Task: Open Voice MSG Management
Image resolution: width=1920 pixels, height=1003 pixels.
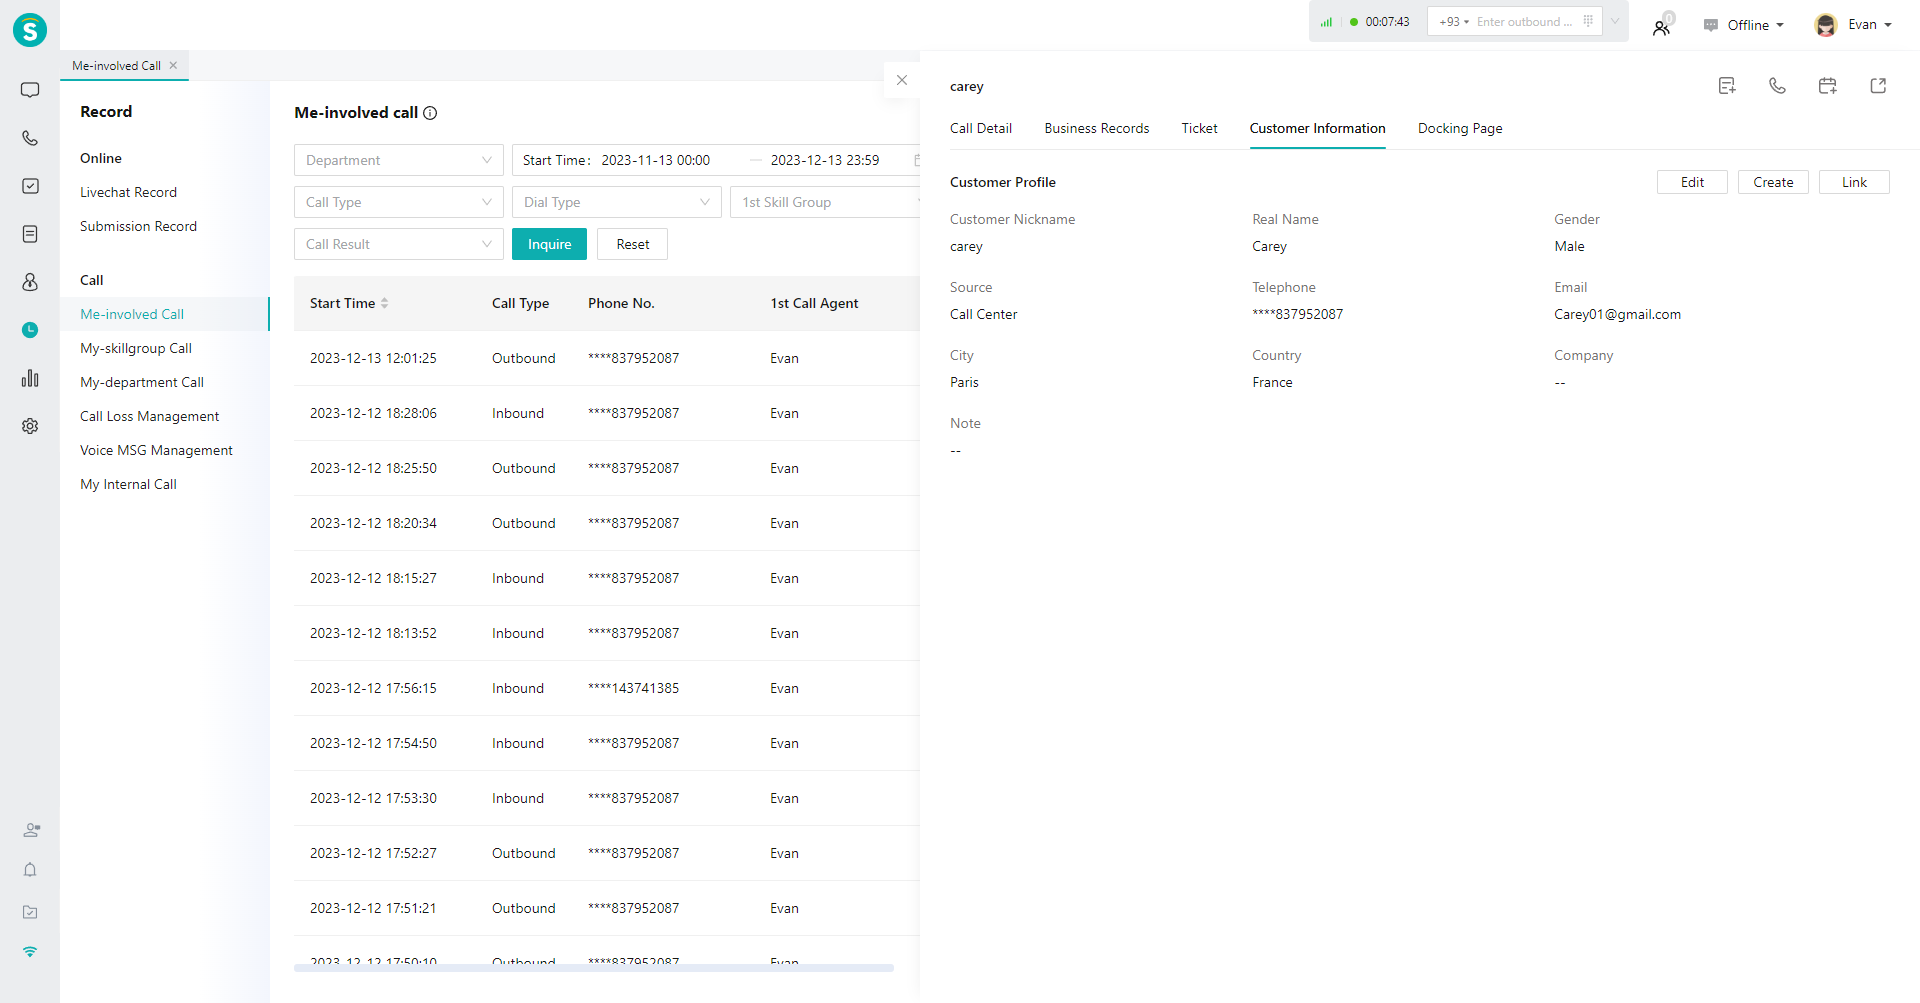Action: (156, 450)
